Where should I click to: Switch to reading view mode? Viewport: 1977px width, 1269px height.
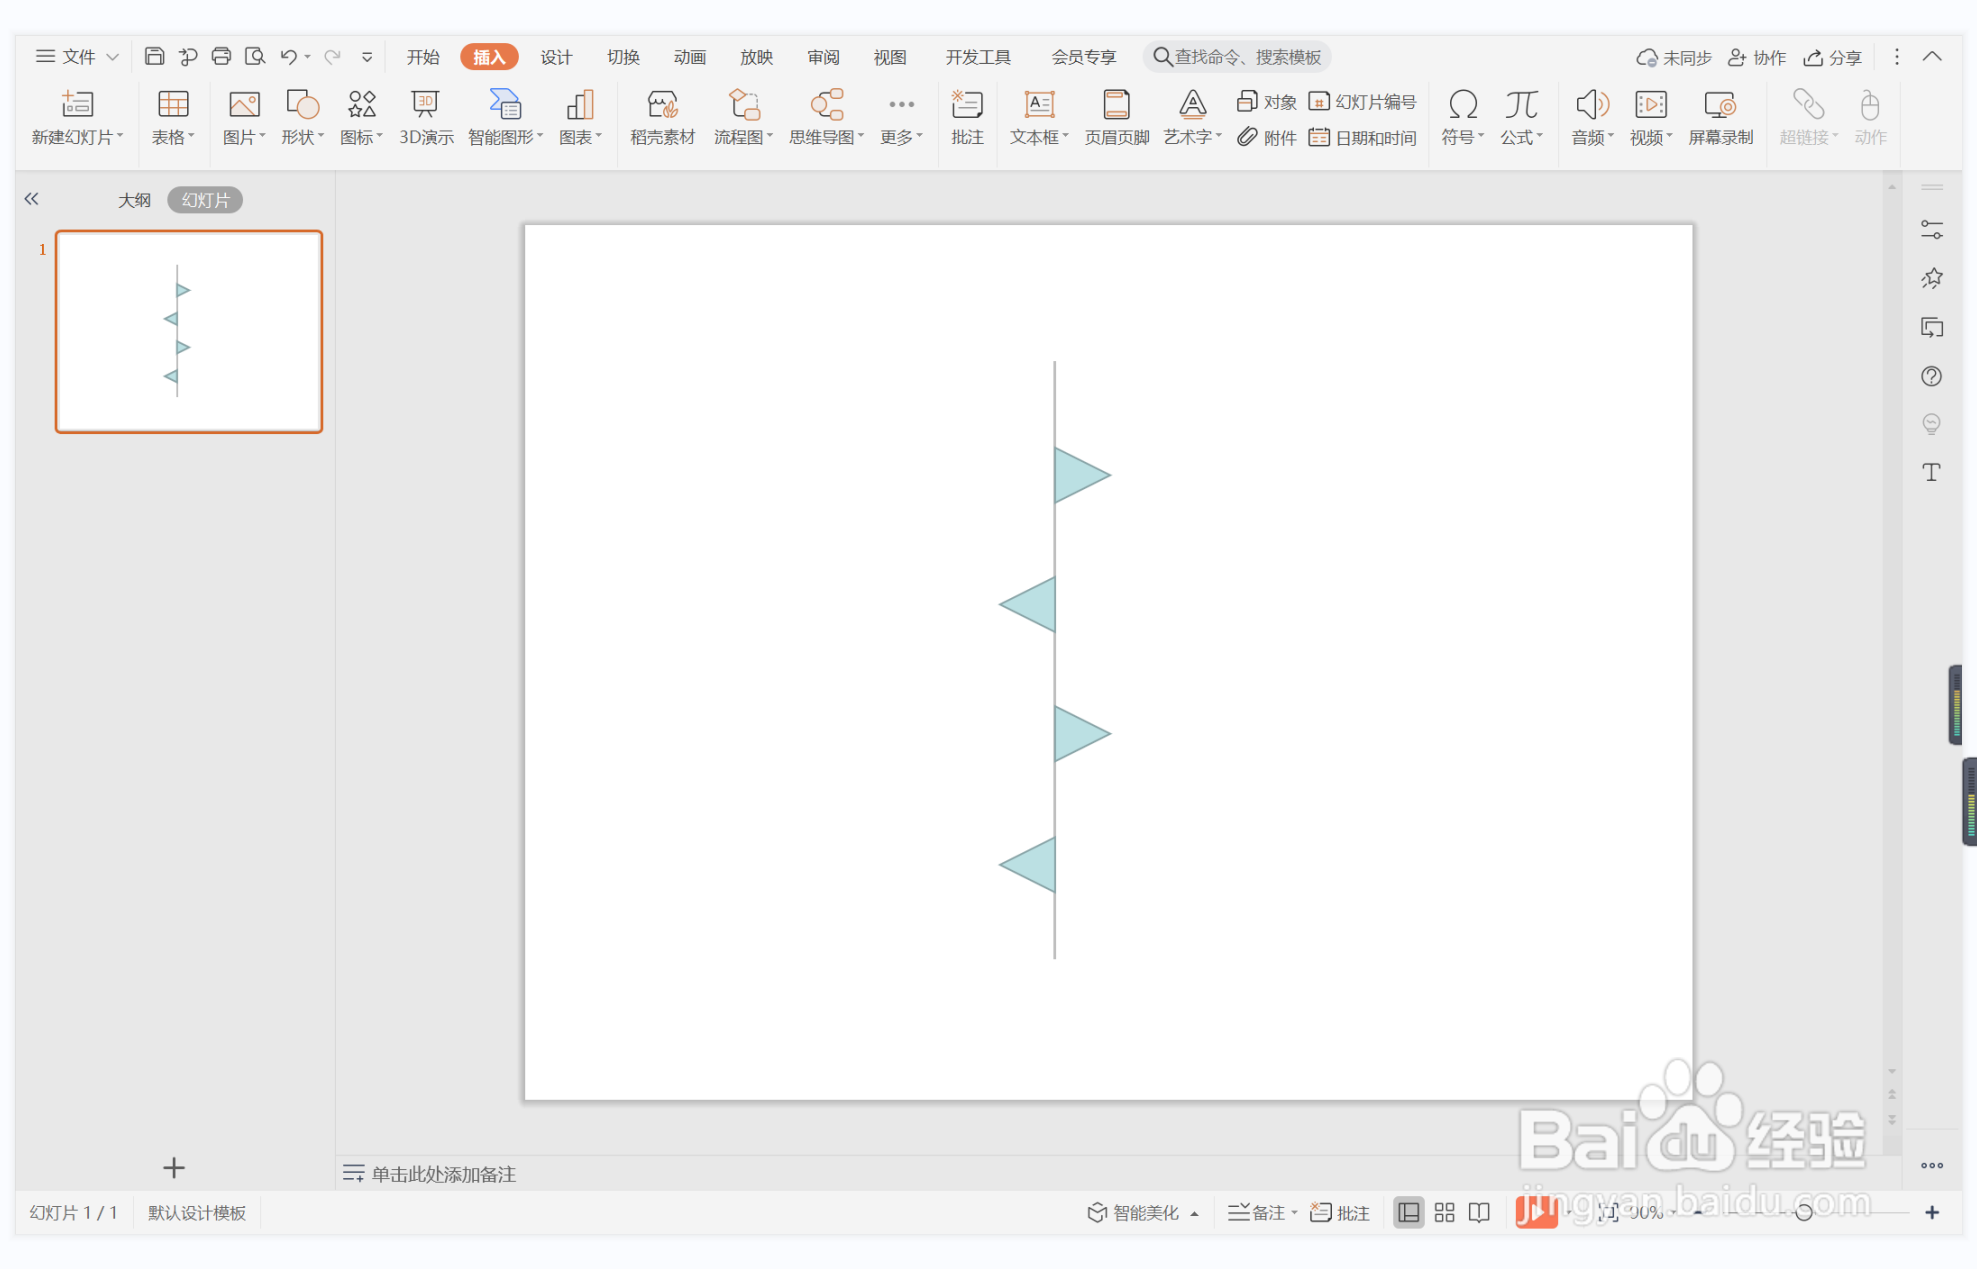(x=1479, y=1212)
